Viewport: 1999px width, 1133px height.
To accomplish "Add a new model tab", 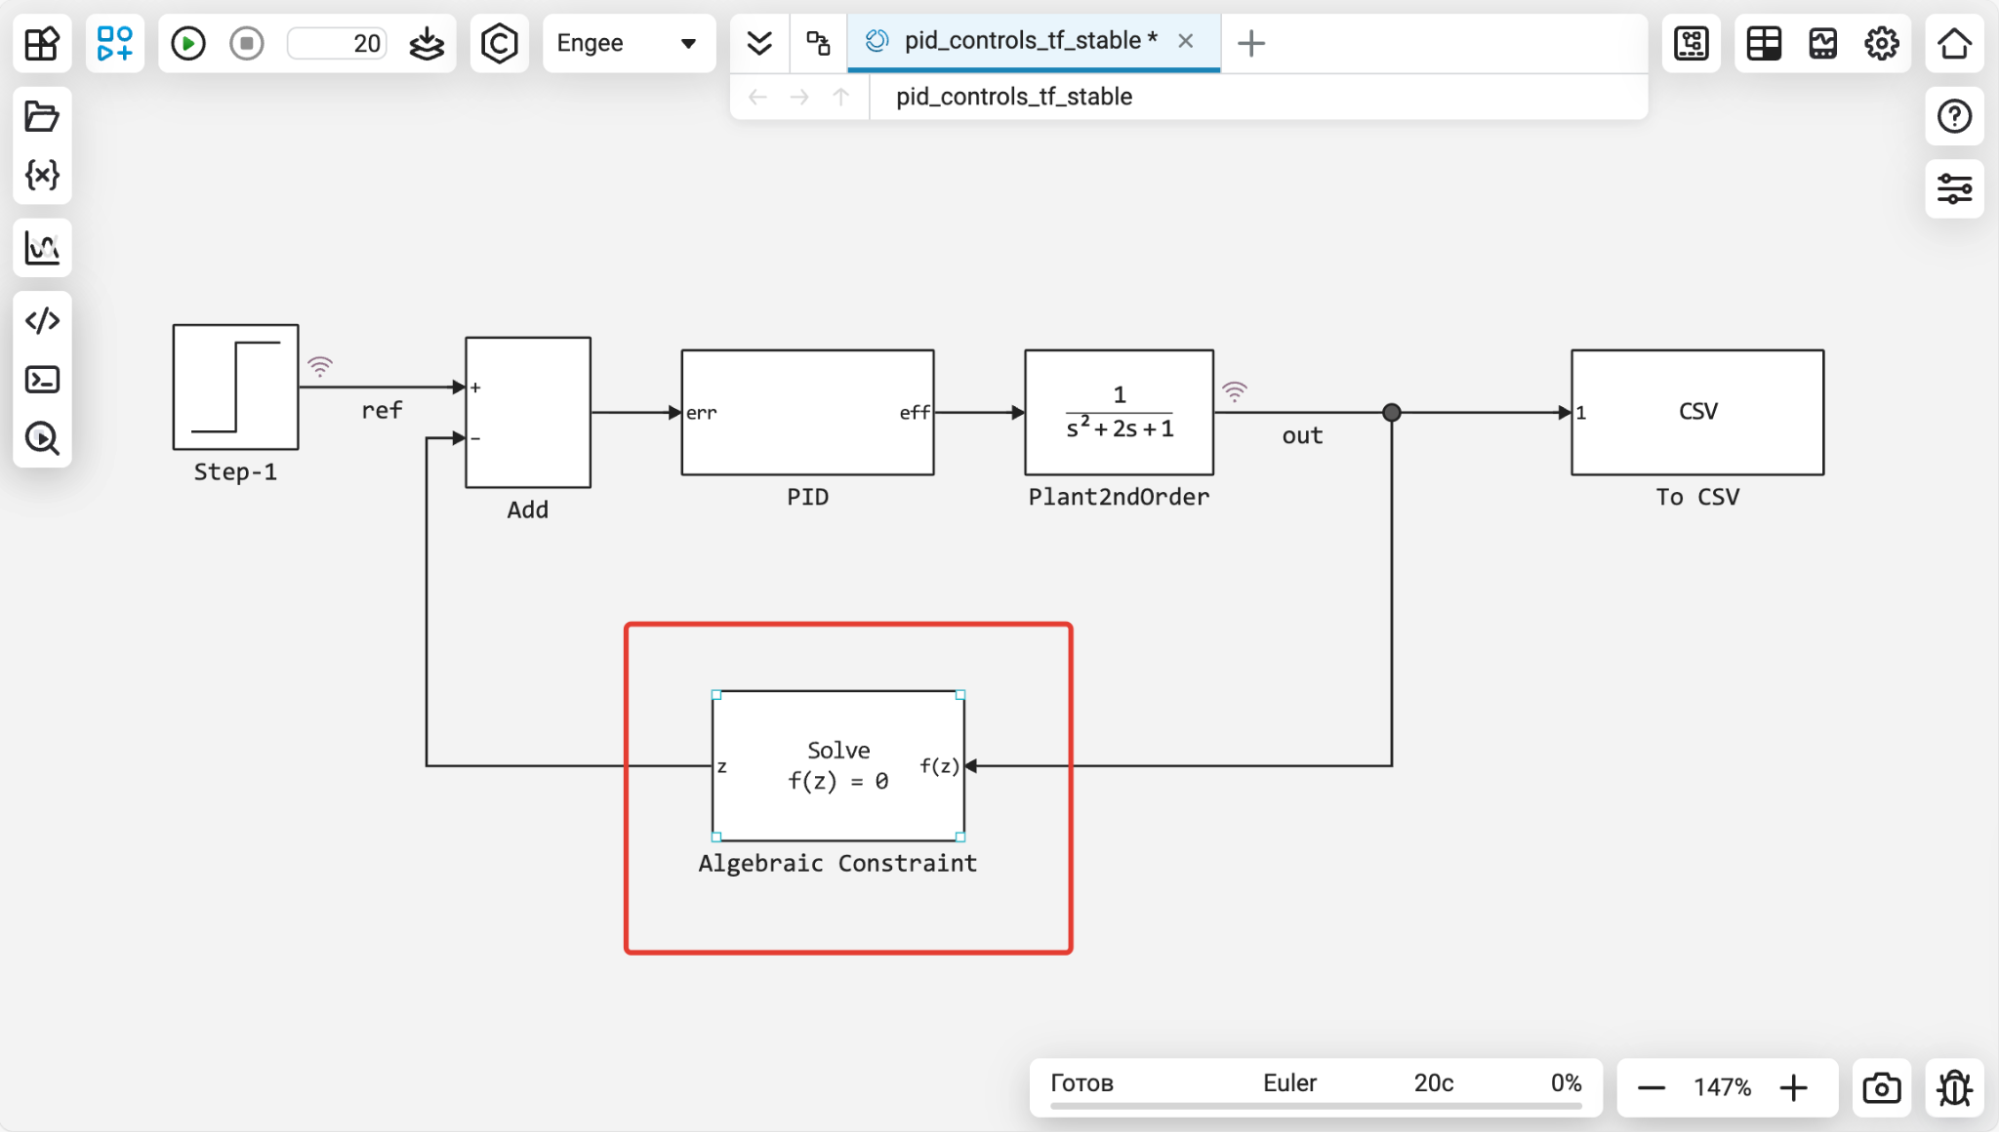I will coord(1251,43).
